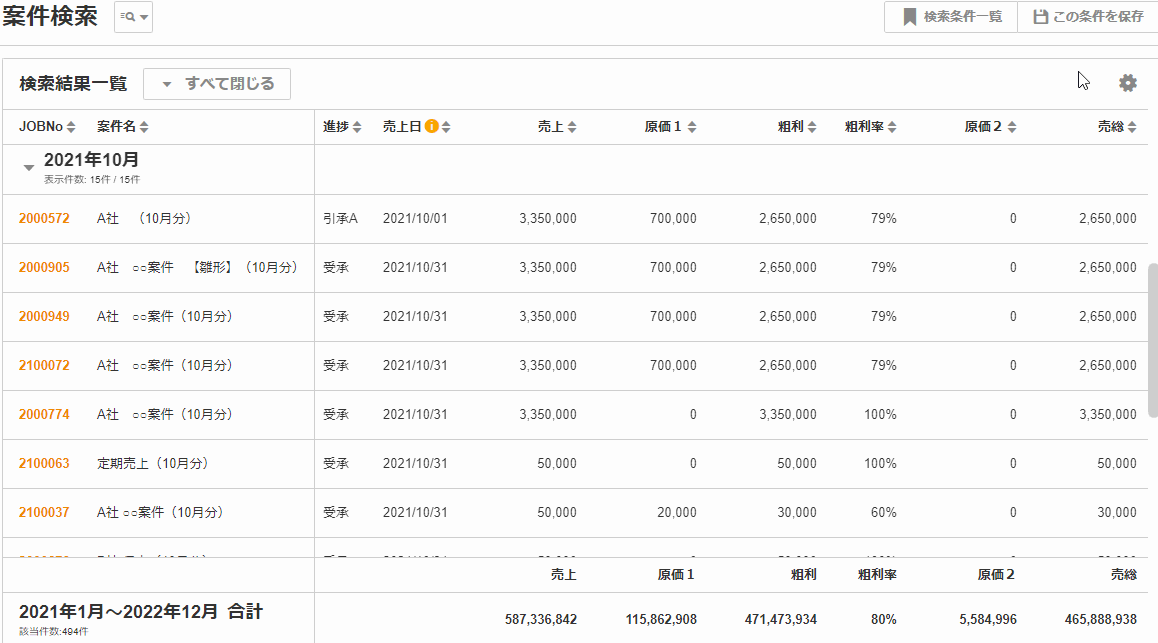
Task: Click すべて閉じる to collapse all groups
Action: [217, 84]
